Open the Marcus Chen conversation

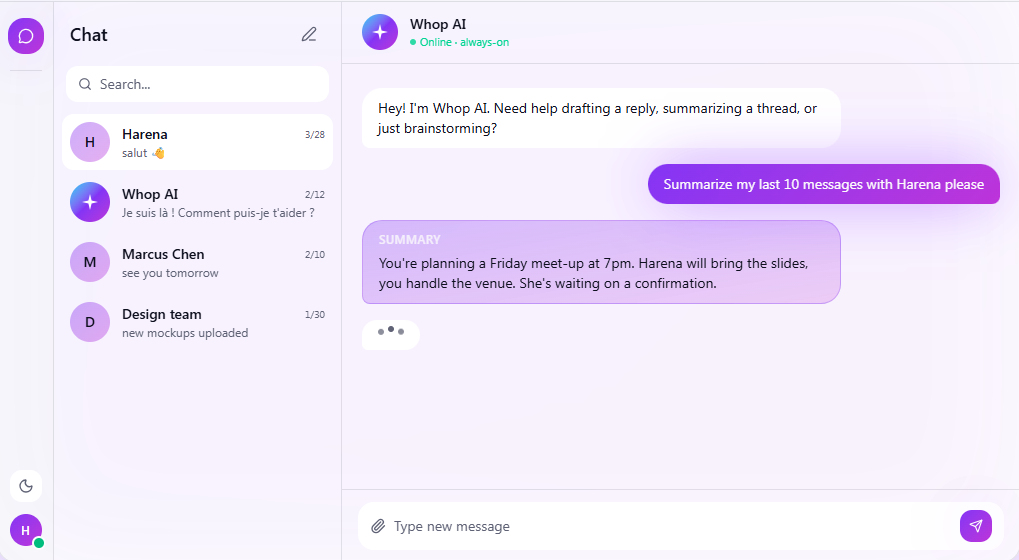[198, 262]
